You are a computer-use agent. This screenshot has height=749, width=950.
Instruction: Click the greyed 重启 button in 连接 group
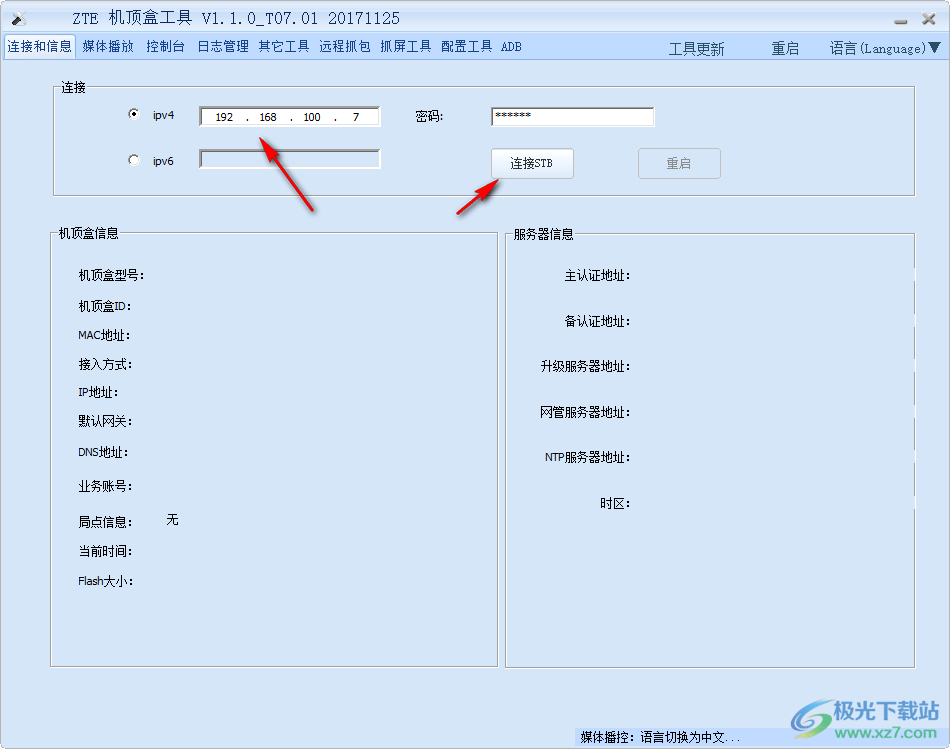[679, 164]
